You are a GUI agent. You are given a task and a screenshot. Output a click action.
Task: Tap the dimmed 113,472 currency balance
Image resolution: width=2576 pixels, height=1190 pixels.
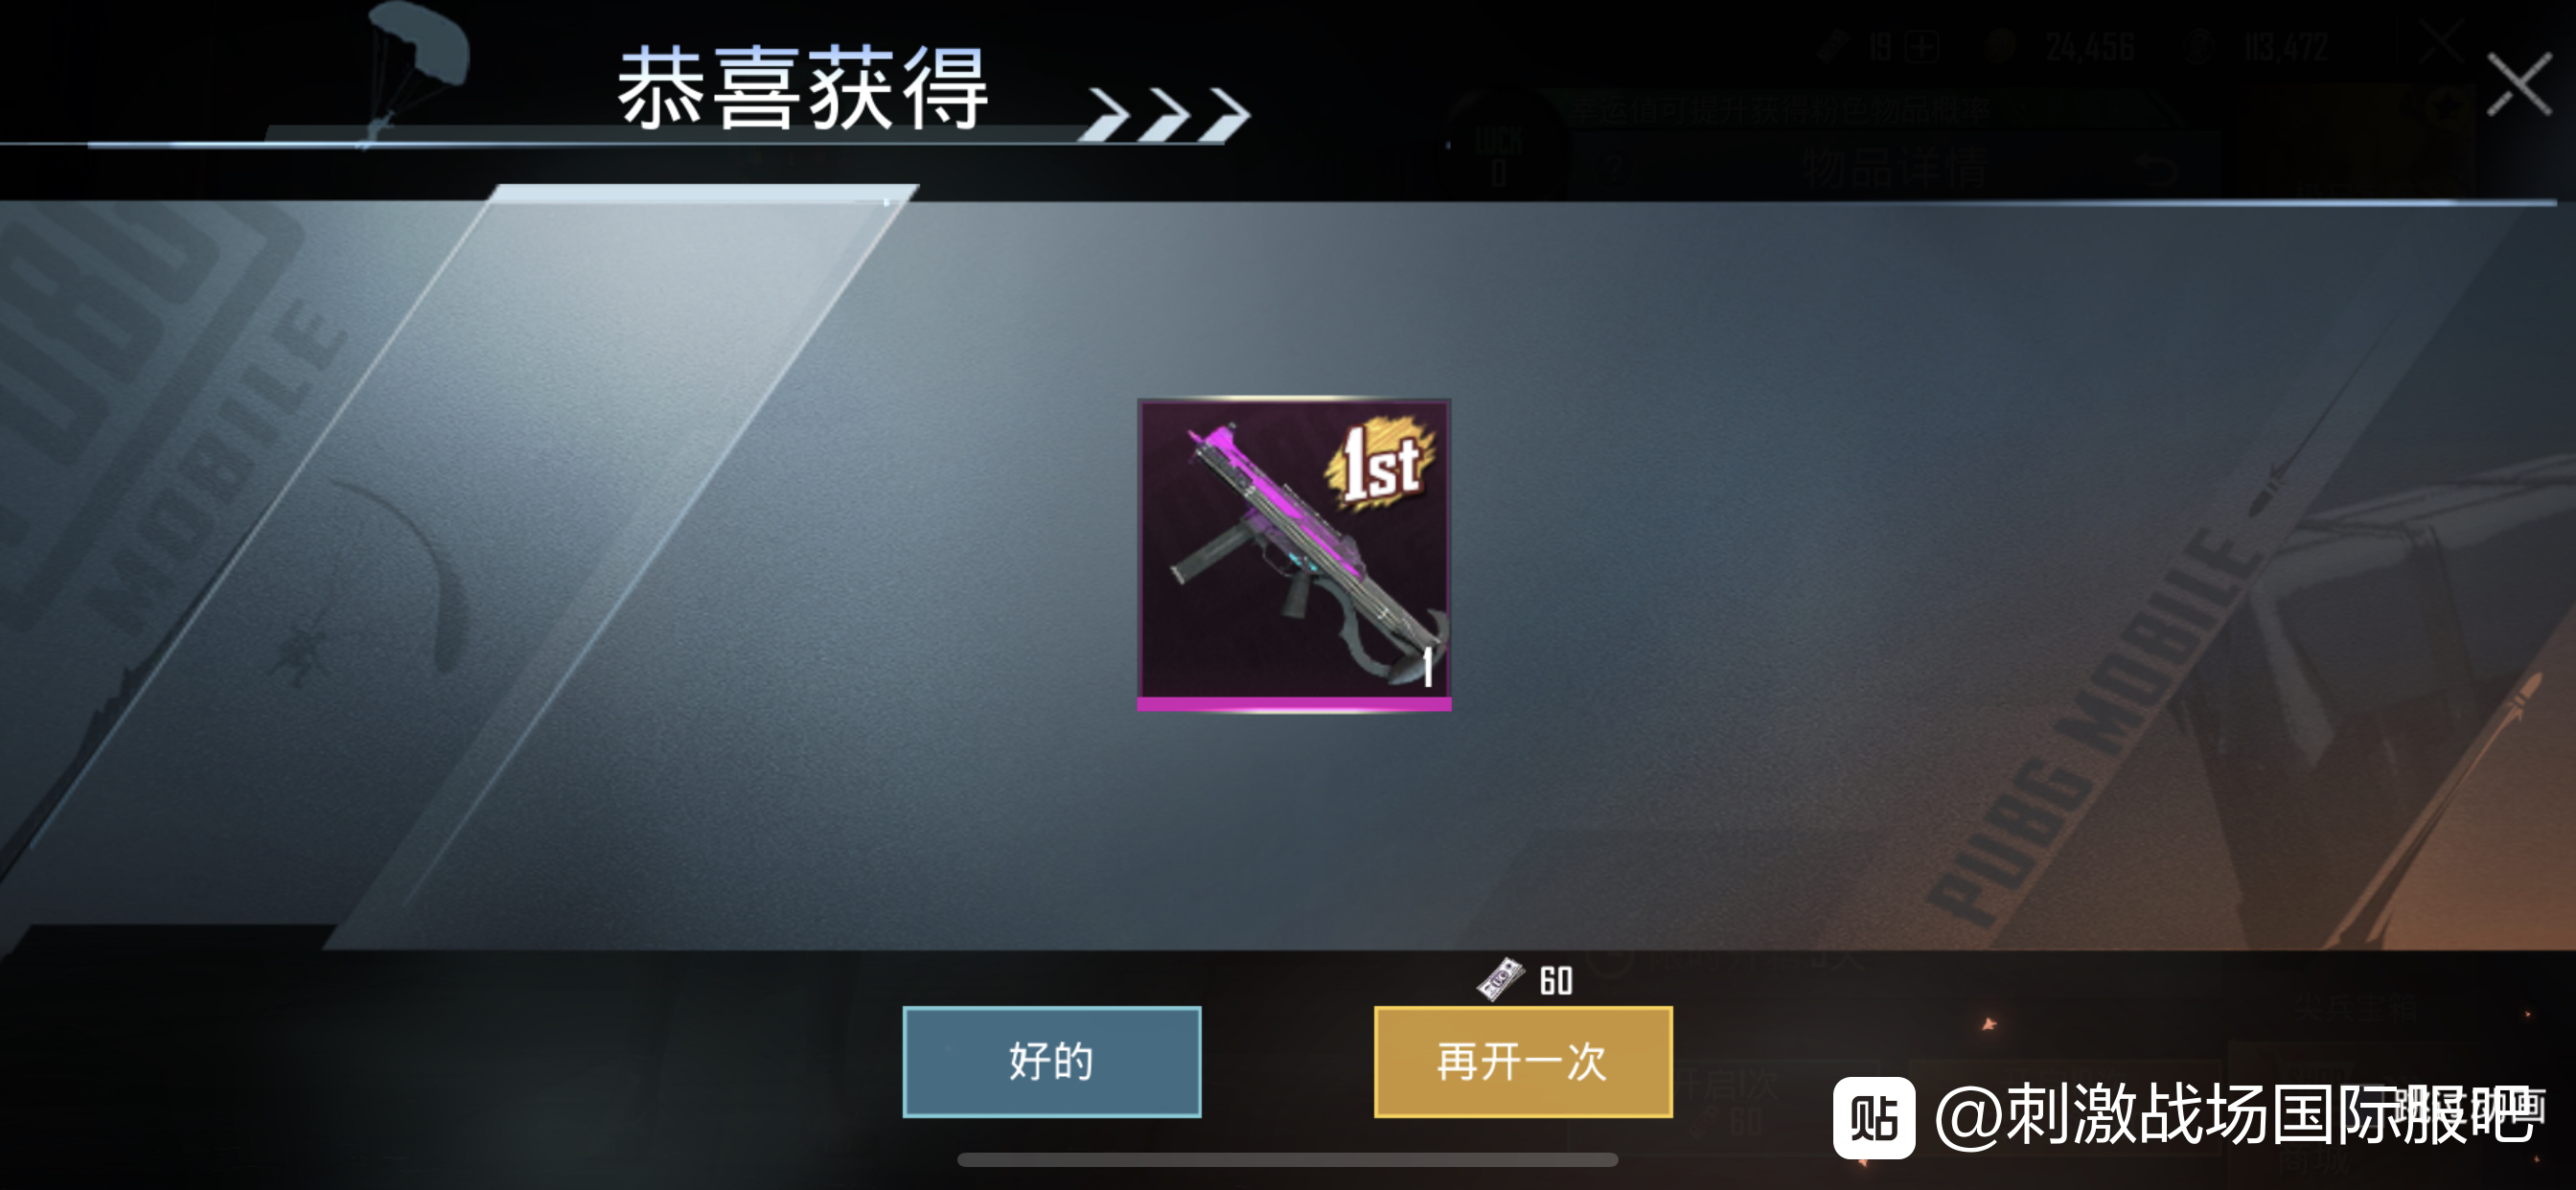[2286, 47]
